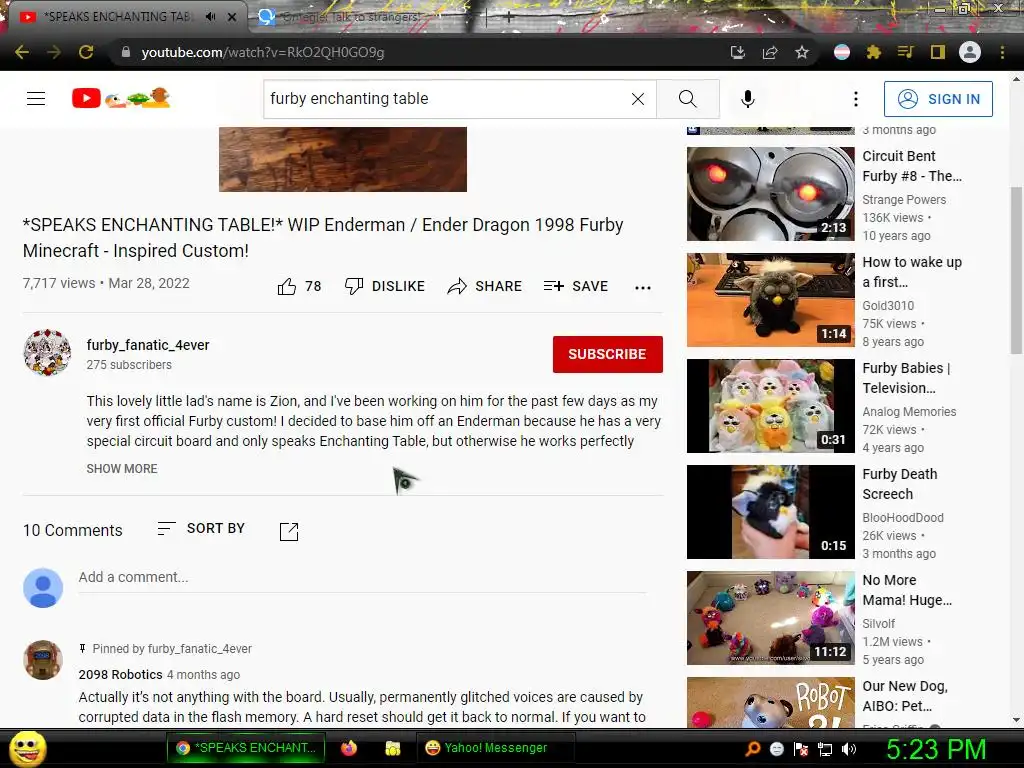
Task: Click the DISLIKE thumbs down button
Action: [x=385, y=286]
